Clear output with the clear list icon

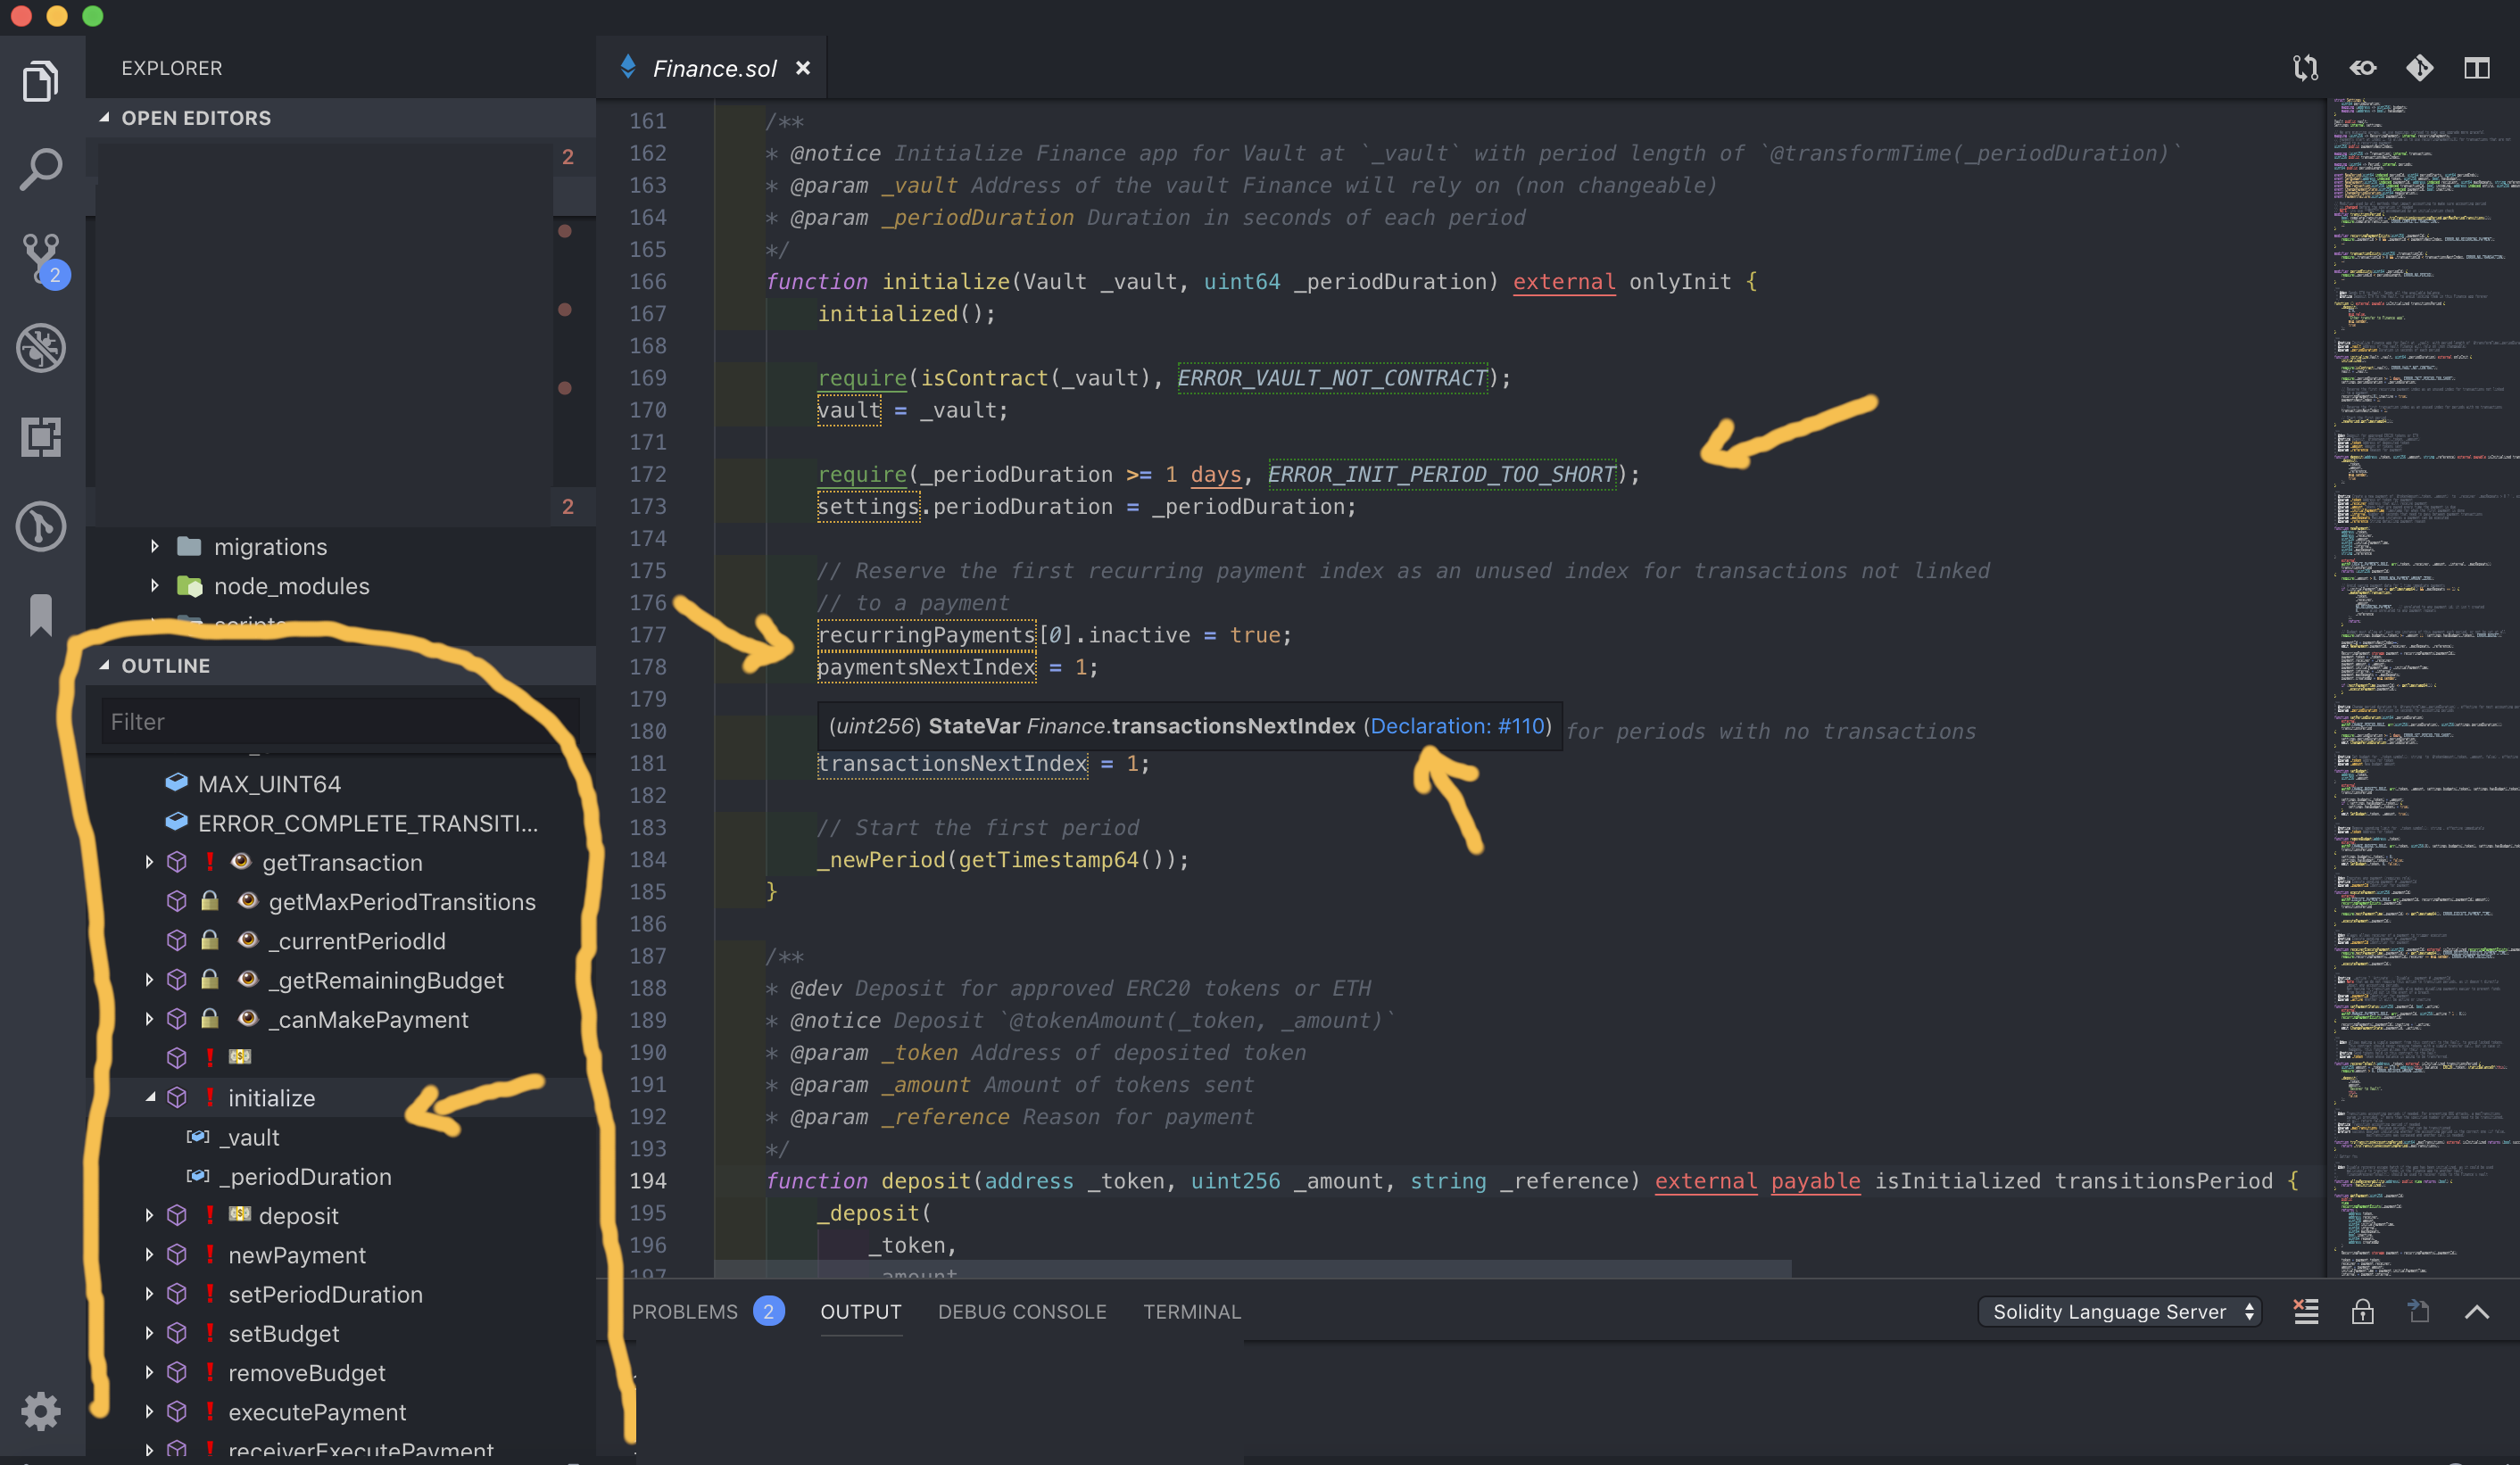coord(2305,1311)
